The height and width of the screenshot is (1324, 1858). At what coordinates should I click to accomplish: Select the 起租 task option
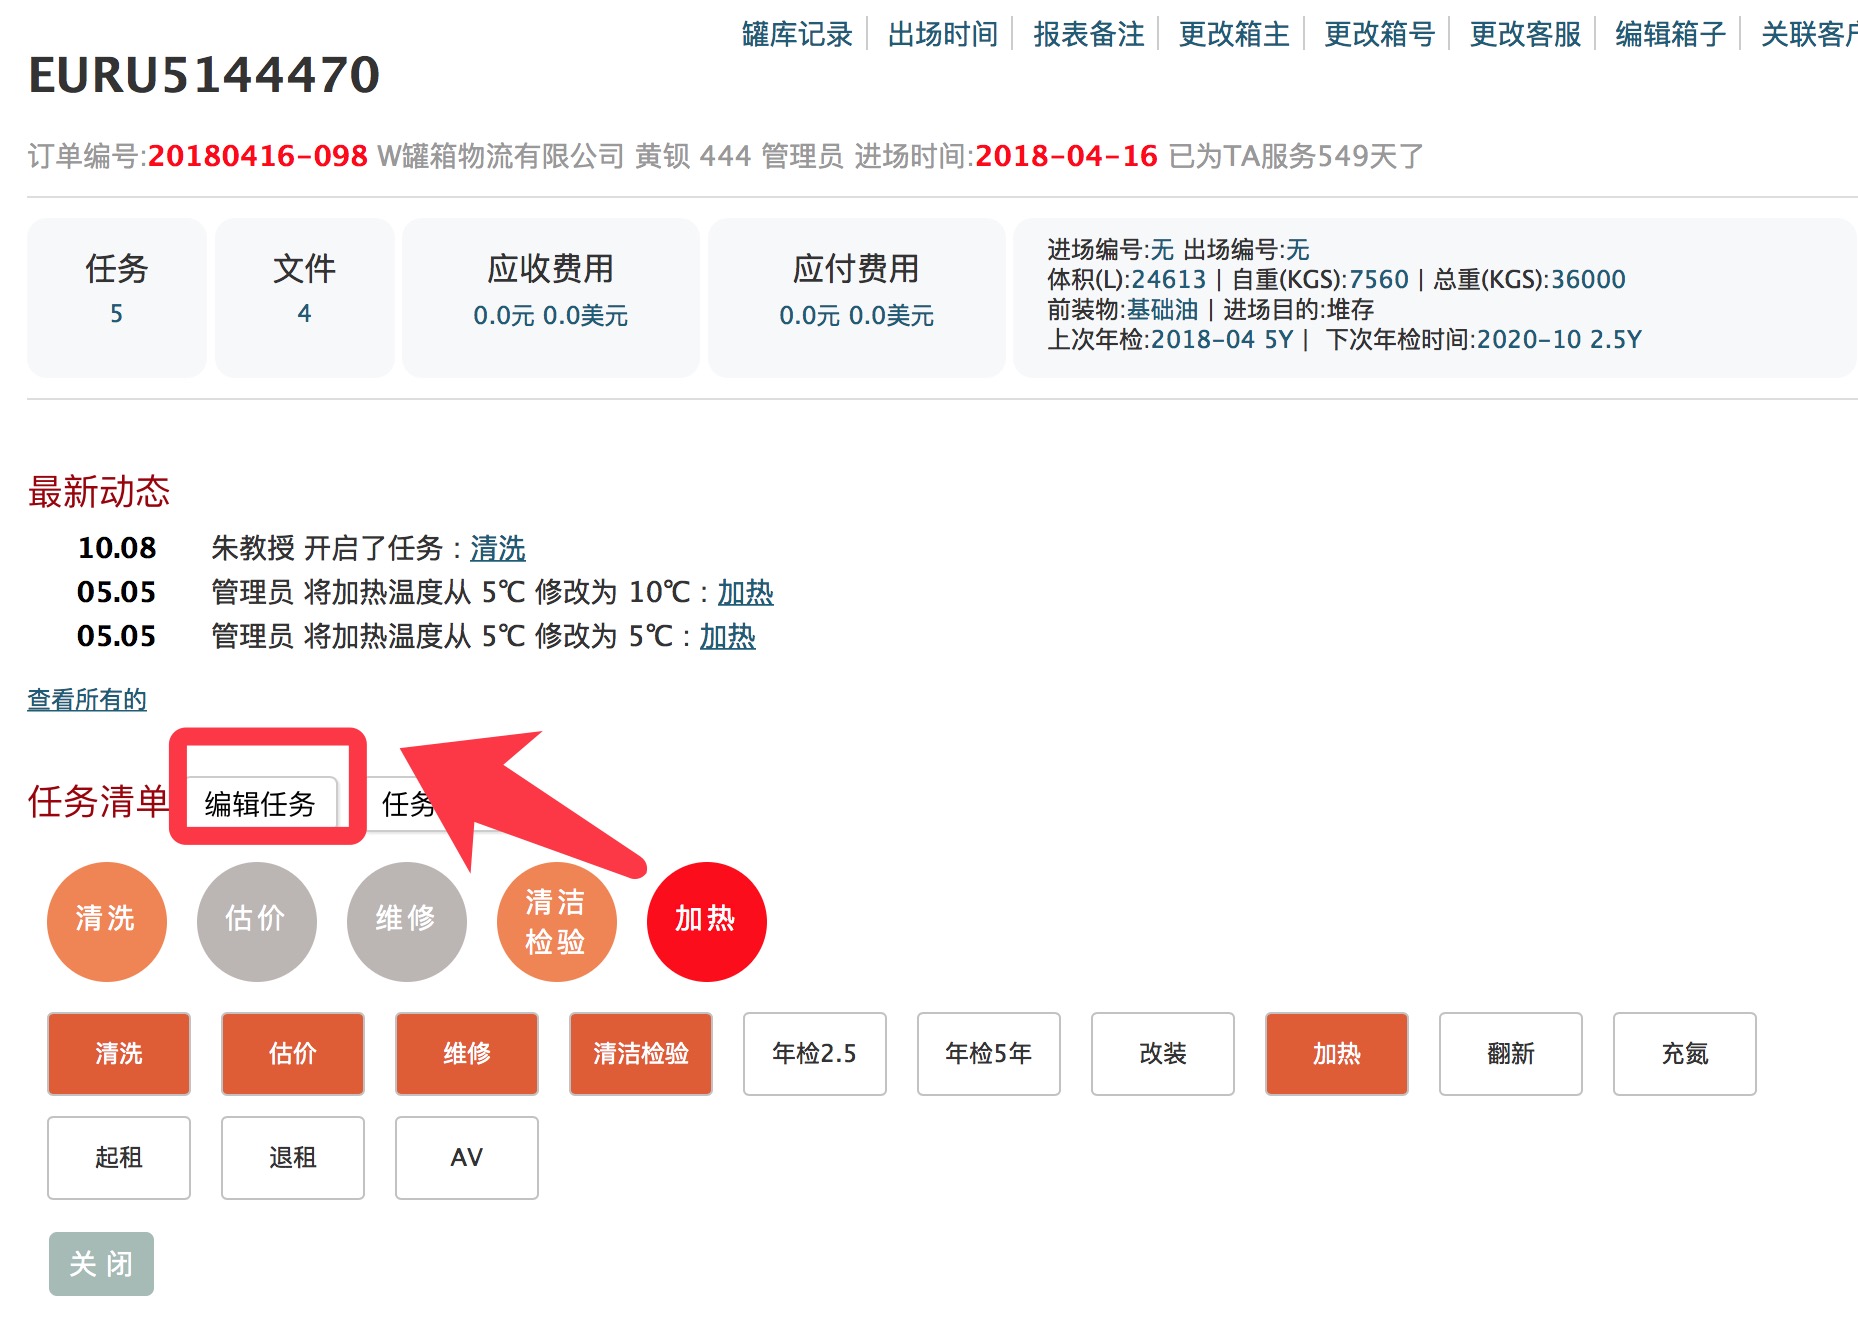tap(118, 1157)
